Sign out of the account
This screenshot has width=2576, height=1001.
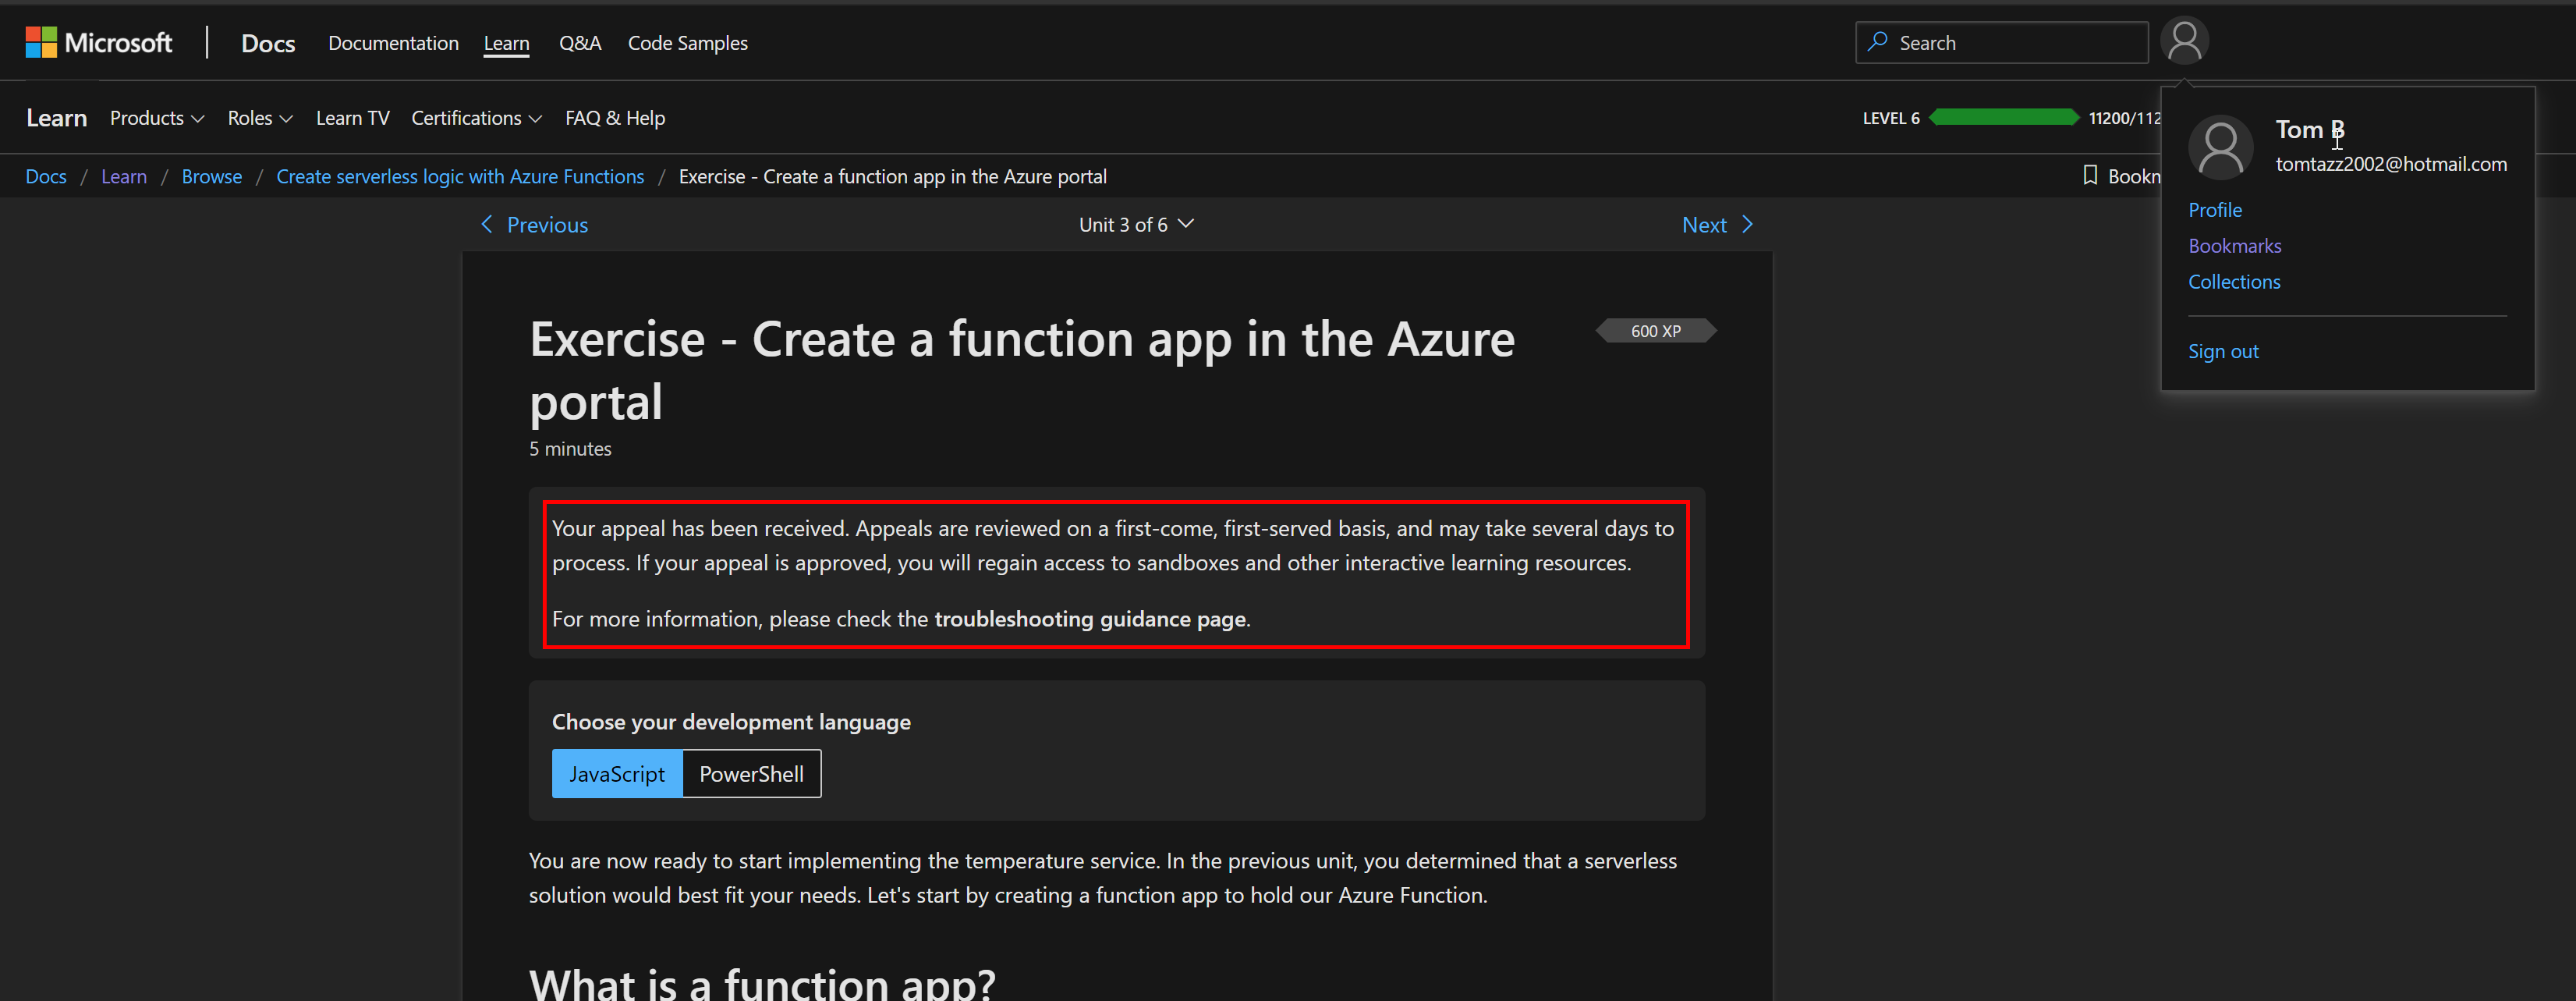2223,350
